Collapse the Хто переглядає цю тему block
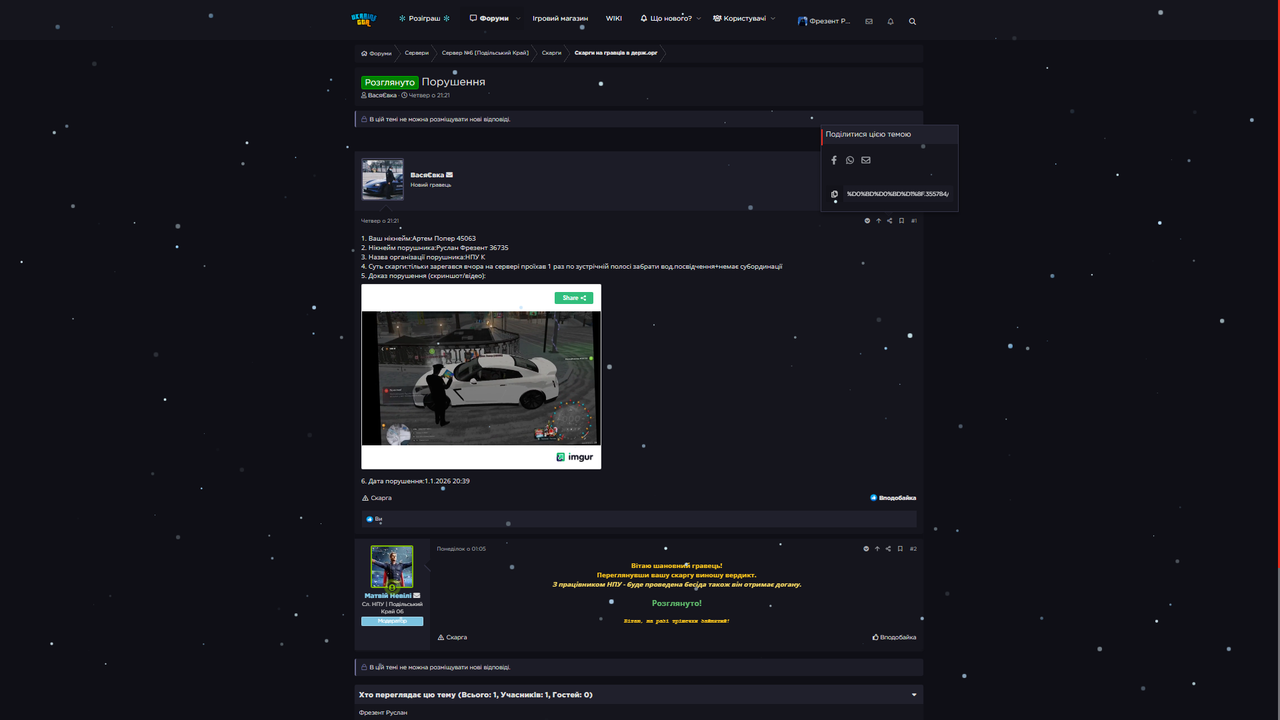Screen dimensions: 1280x720 (914, 695)
